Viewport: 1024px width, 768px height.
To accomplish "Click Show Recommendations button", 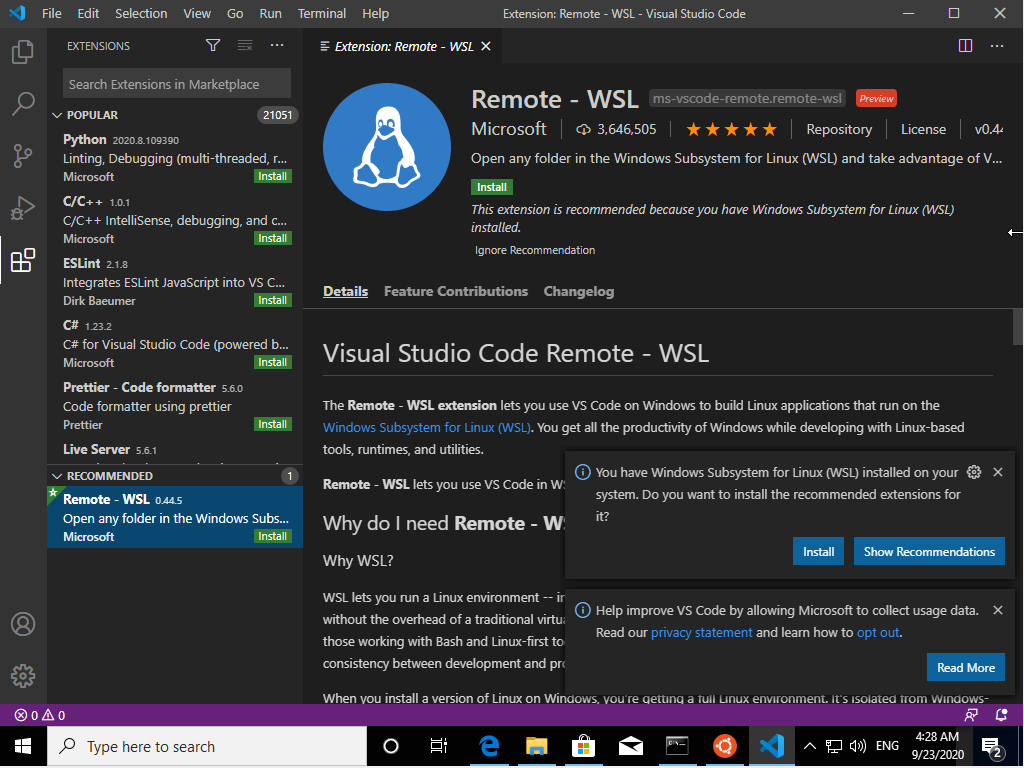I will coord(929,552).
